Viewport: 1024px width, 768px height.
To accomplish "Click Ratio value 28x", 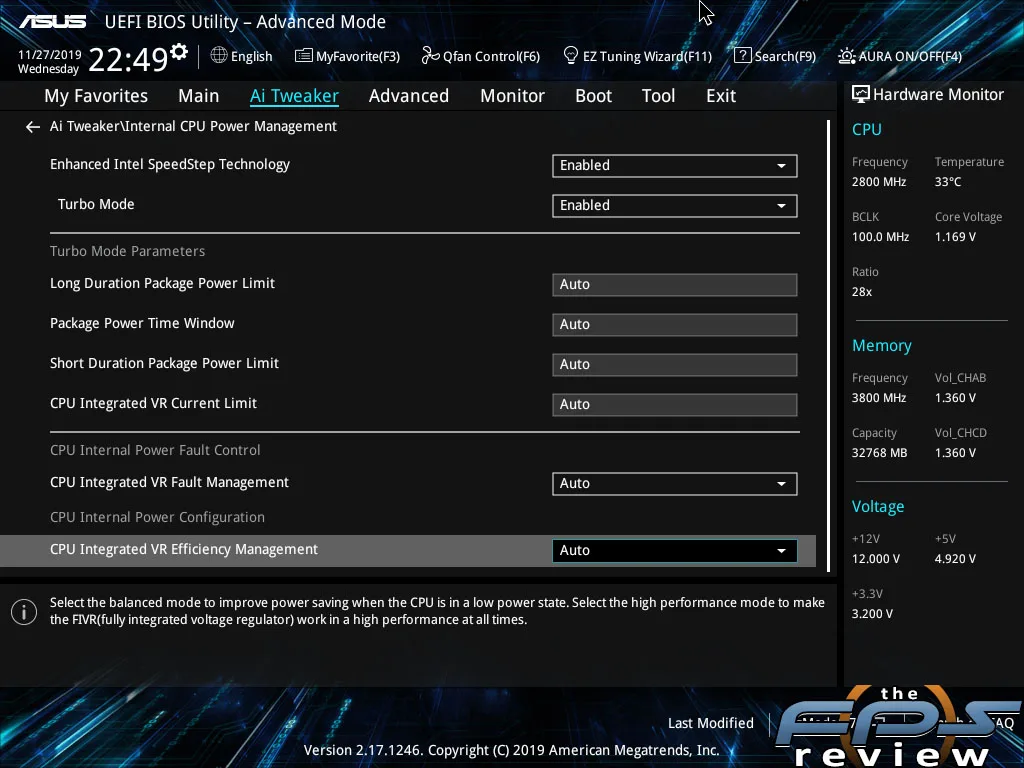I will point(862,292).
